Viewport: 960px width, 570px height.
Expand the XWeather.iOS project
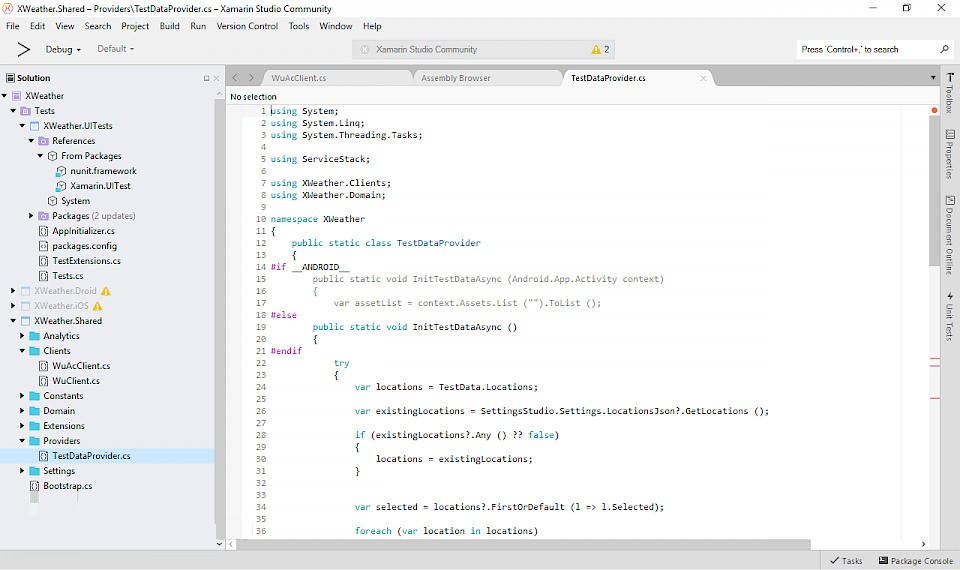[x=13, y=306]
